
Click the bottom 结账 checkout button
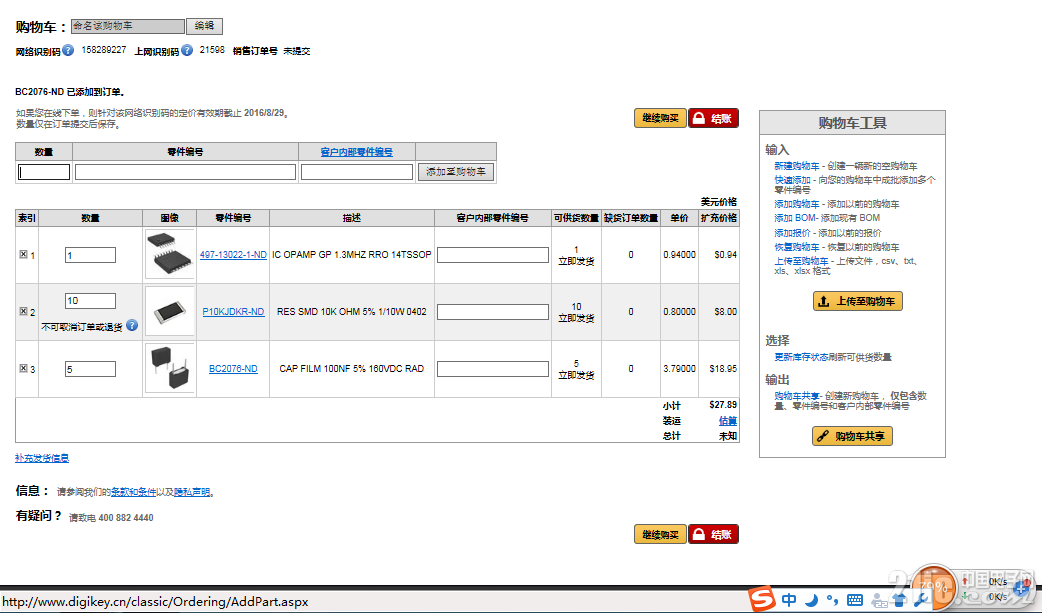713,535
